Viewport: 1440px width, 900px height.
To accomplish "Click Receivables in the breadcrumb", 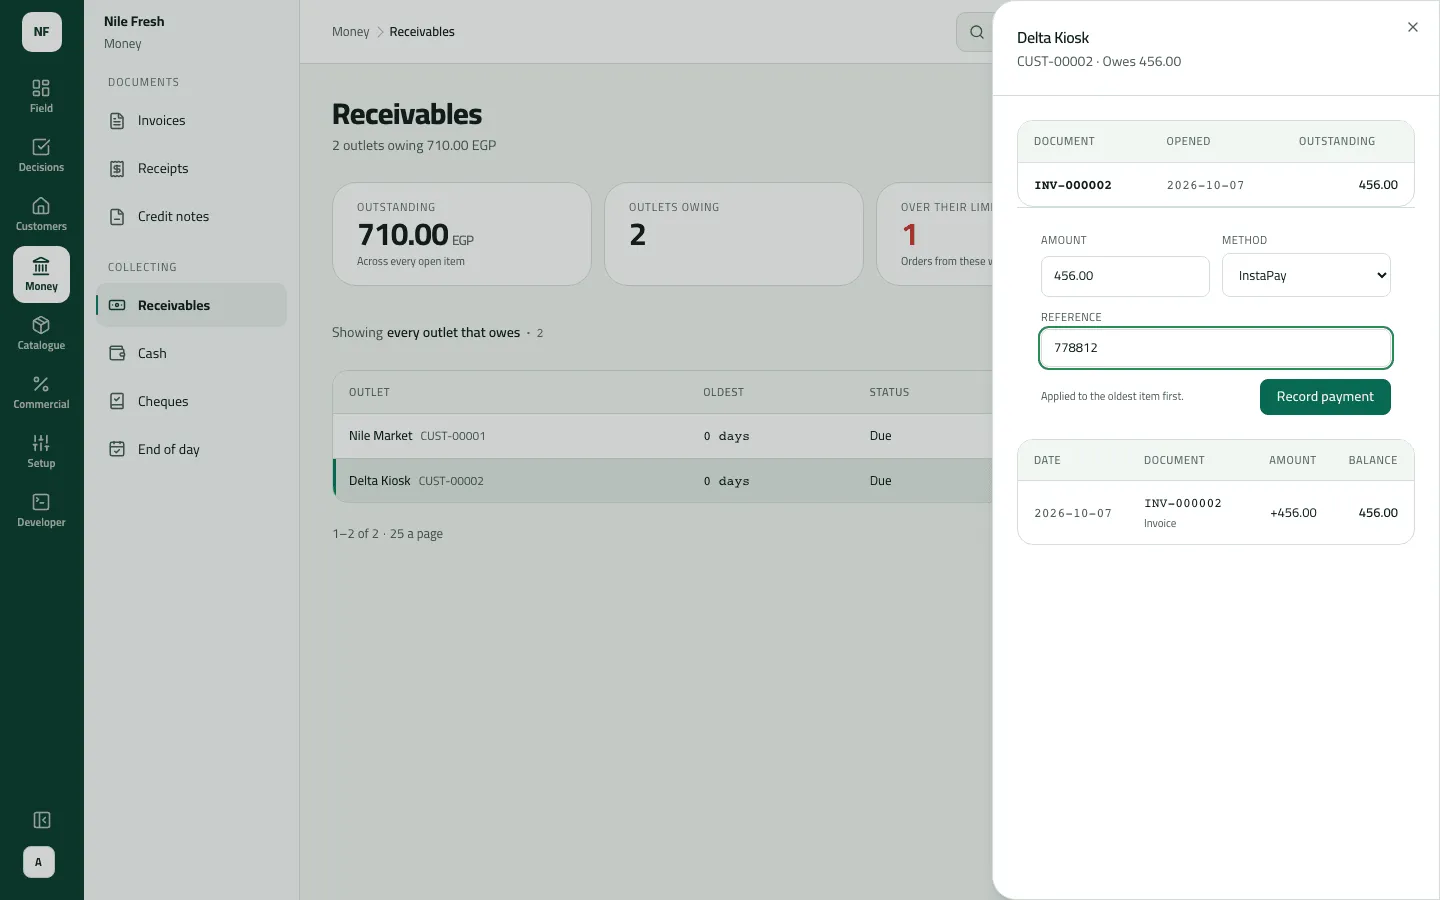I will tap(422, 32).
